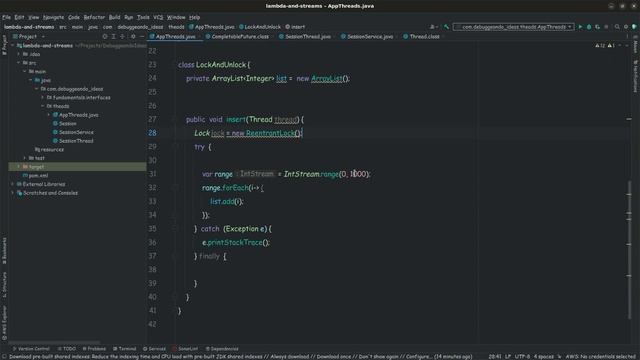
Task: Click the tool windows quick-access icon in status bar corner
Action: [4, 356]
